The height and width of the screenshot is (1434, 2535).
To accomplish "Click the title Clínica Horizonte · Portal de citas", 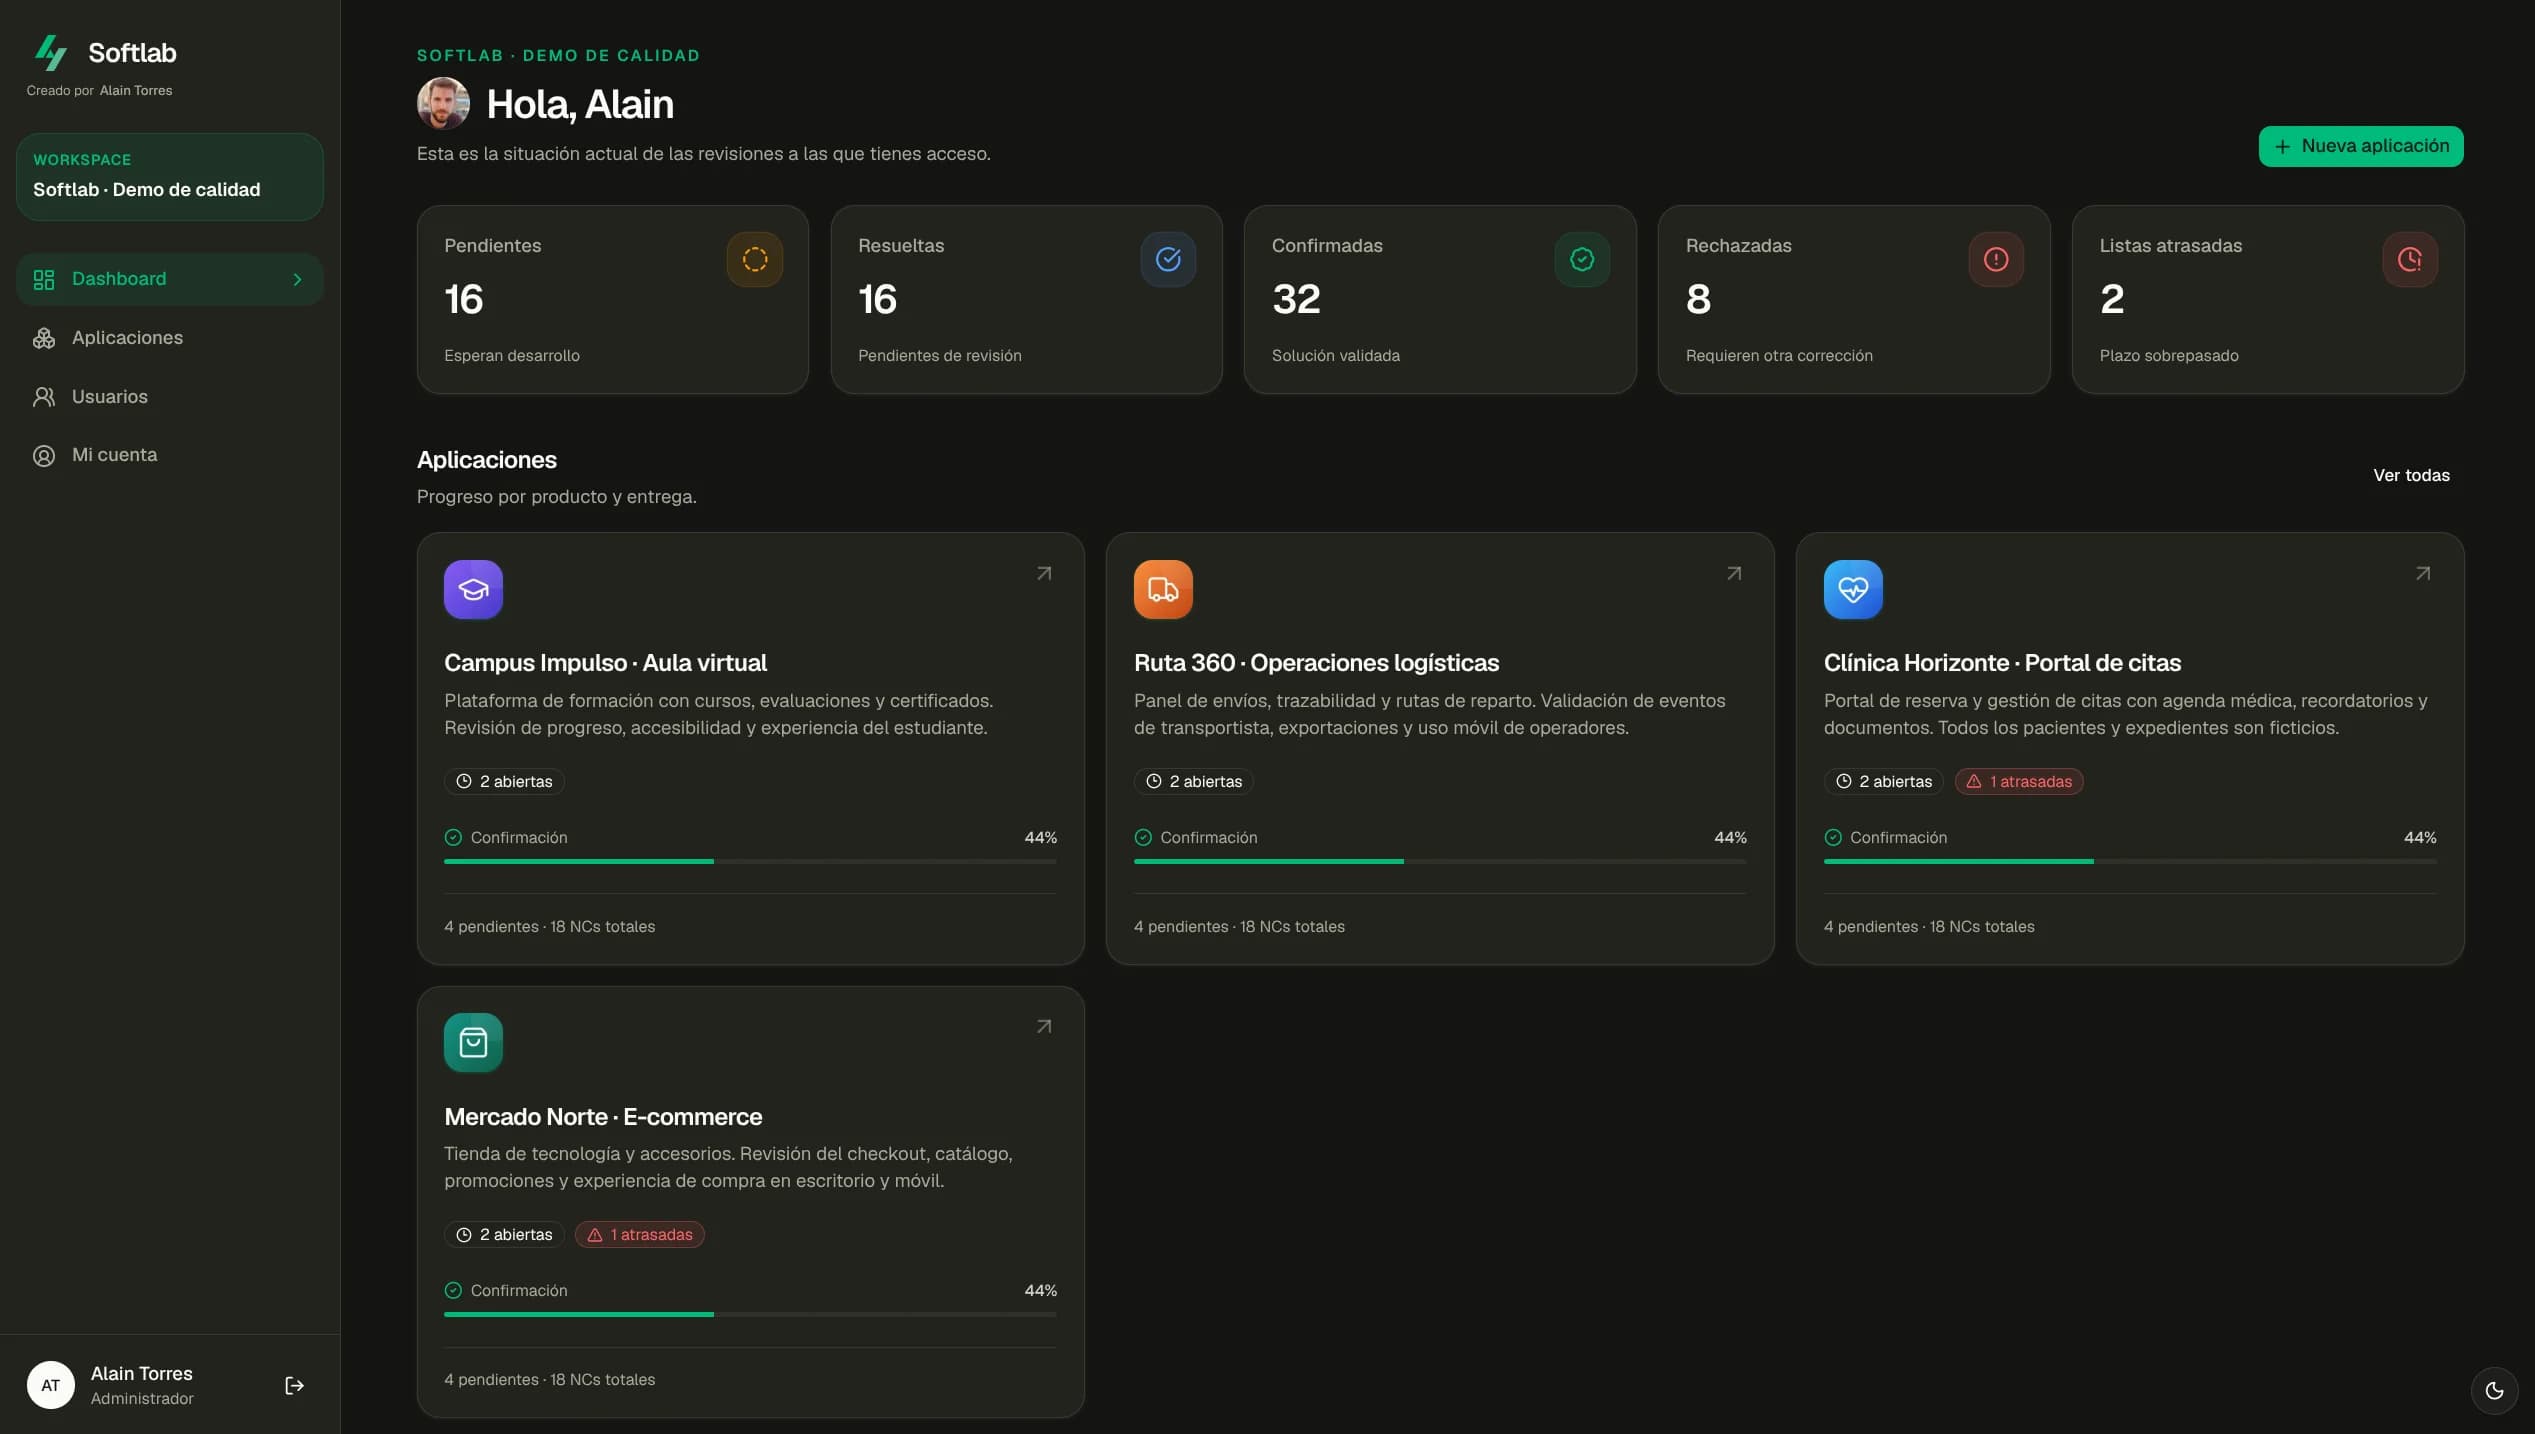I will click(2002, 663).
